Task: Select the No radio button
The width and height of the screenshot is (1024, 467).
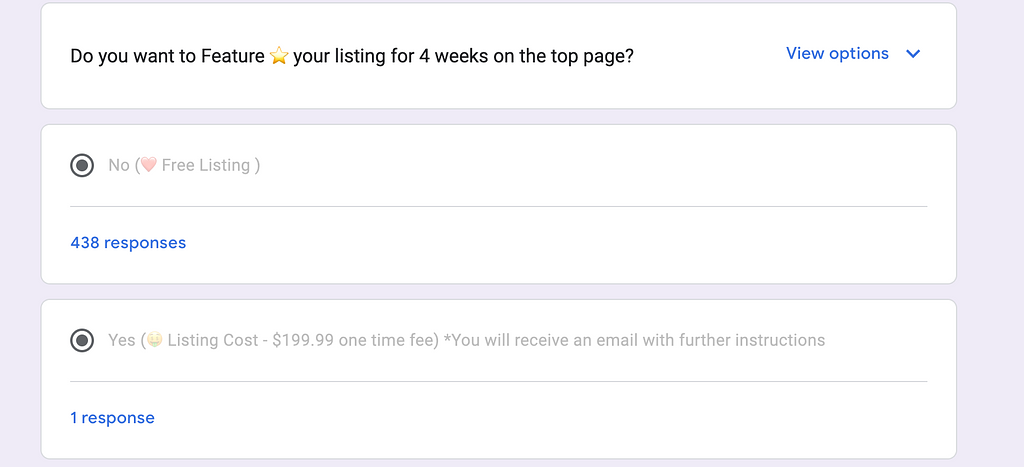Action: tap(82, 165)
